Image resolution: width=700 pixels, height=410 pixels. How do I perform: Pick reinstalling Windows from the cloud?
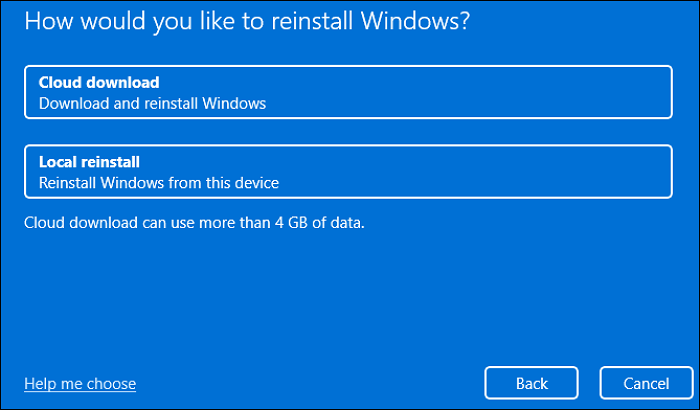tap(345, 92)
